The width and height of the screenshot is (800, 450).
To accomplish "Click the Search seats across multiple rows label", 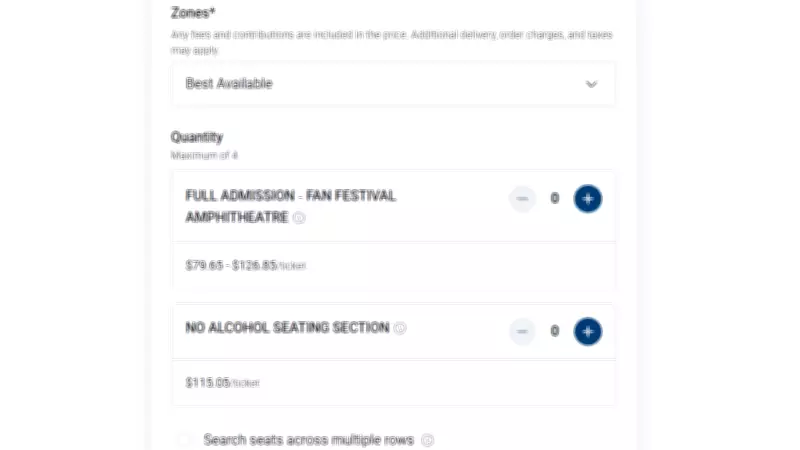I will pos(310,440).
